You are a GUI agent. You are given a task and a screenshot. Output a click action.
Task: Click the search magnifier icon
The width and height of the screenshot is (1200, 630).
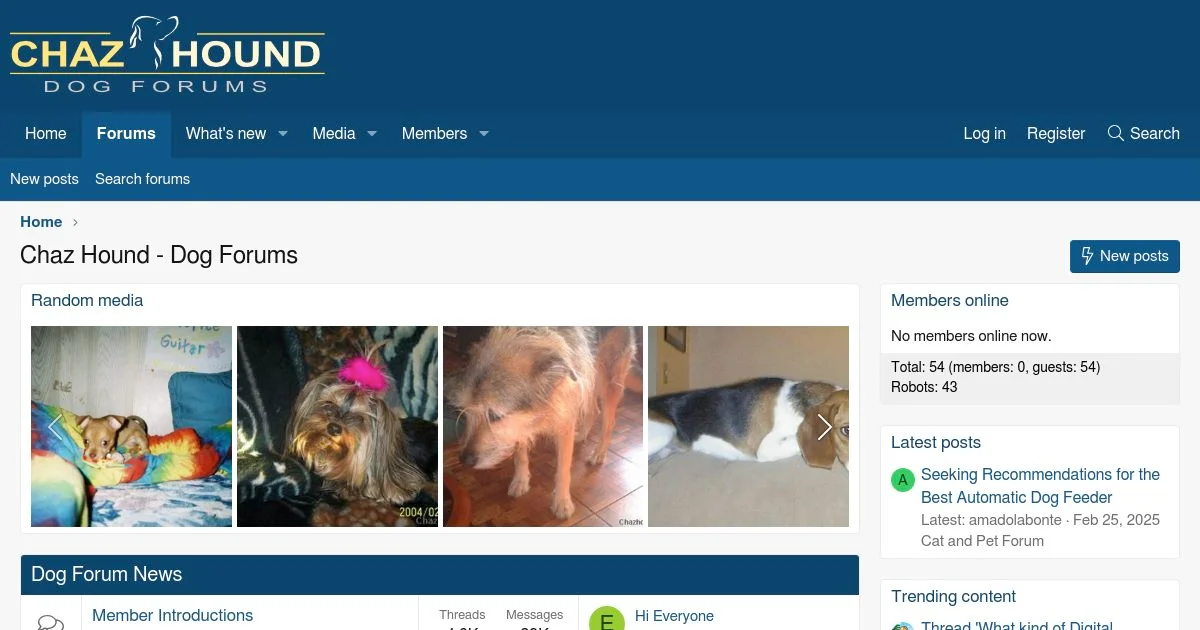1116,133
